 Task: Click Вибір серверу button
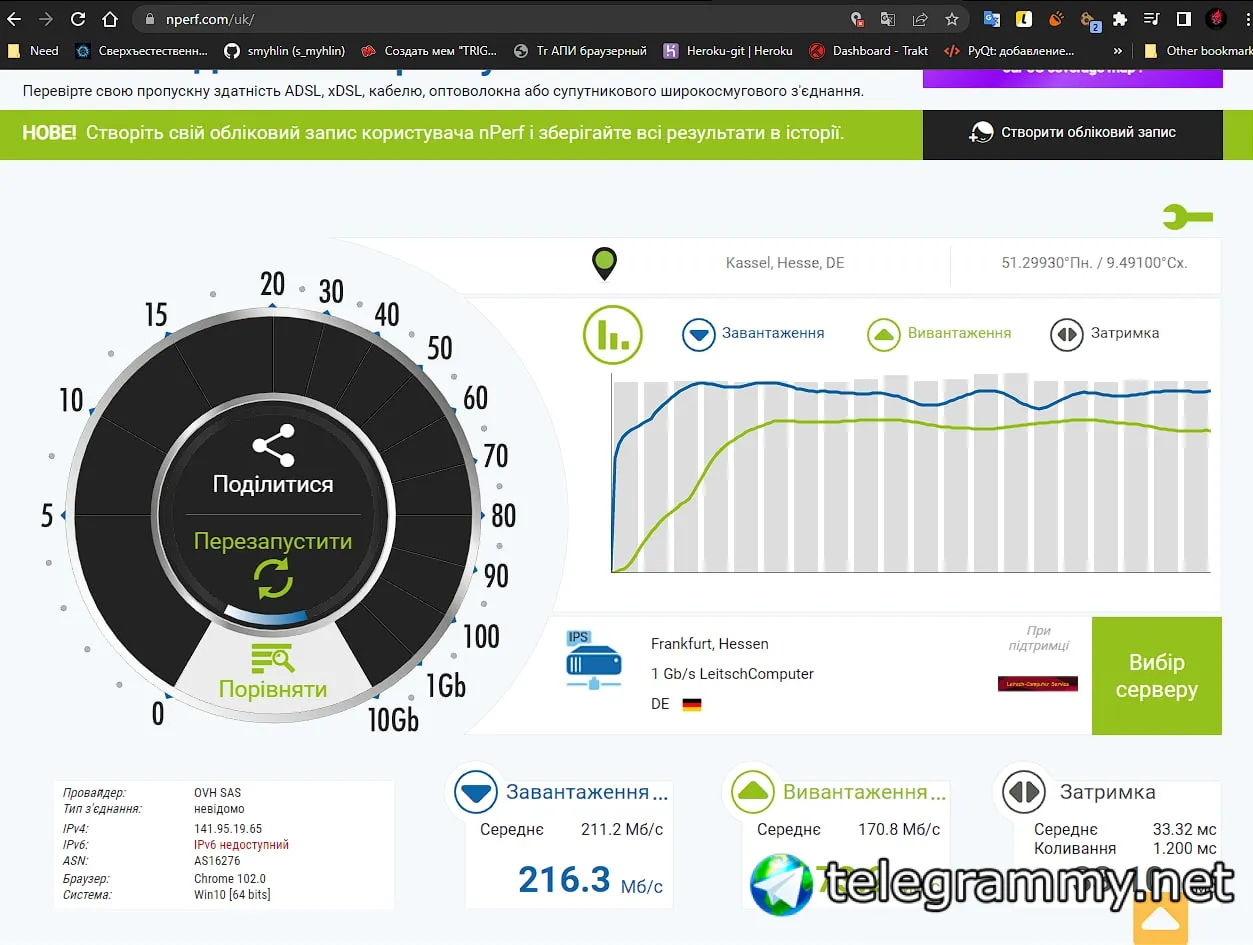coord(1157,676)
